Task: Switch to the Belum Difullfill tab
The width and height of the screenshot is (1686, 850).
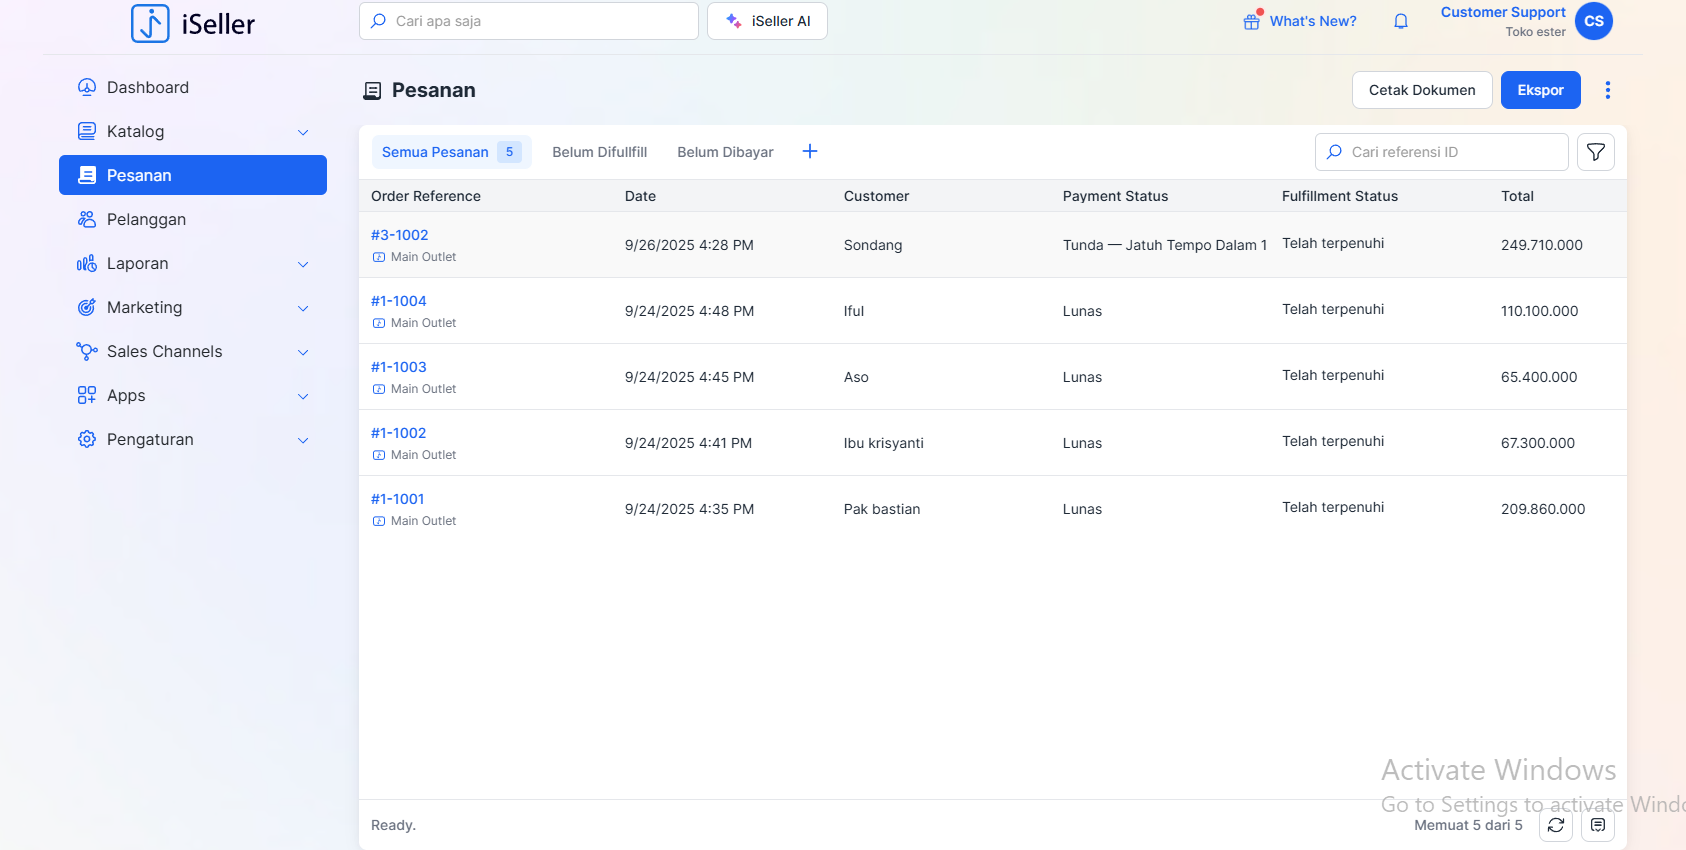Action: pyautogui.click(x=599, y=152)
